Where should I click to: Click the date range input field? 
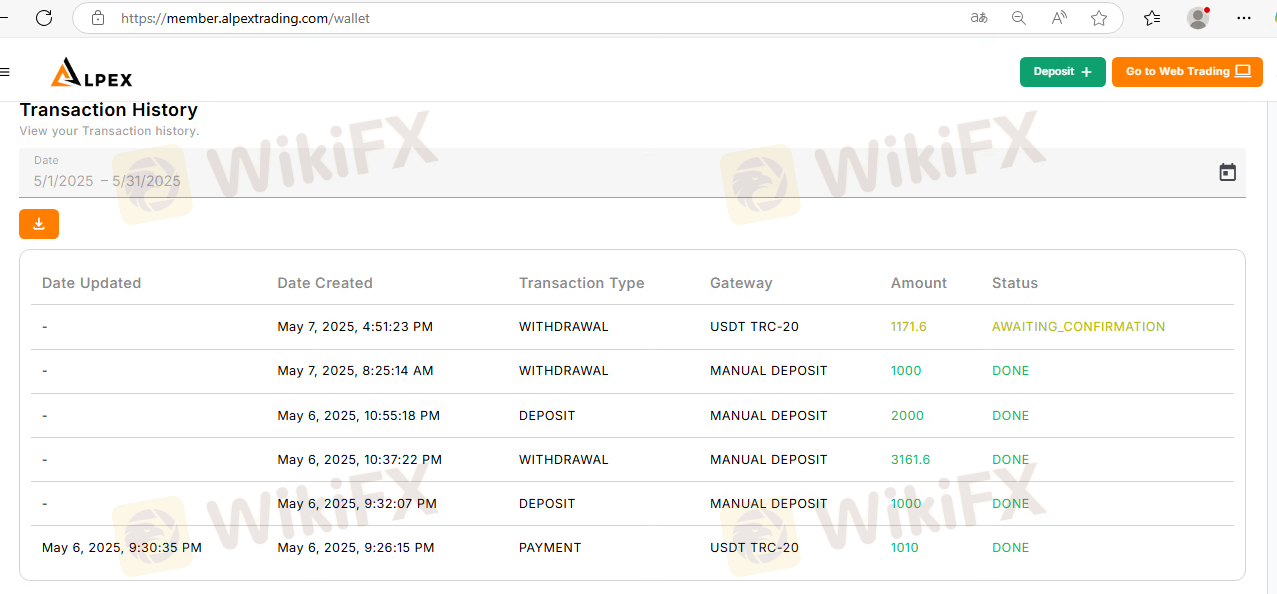600,180
